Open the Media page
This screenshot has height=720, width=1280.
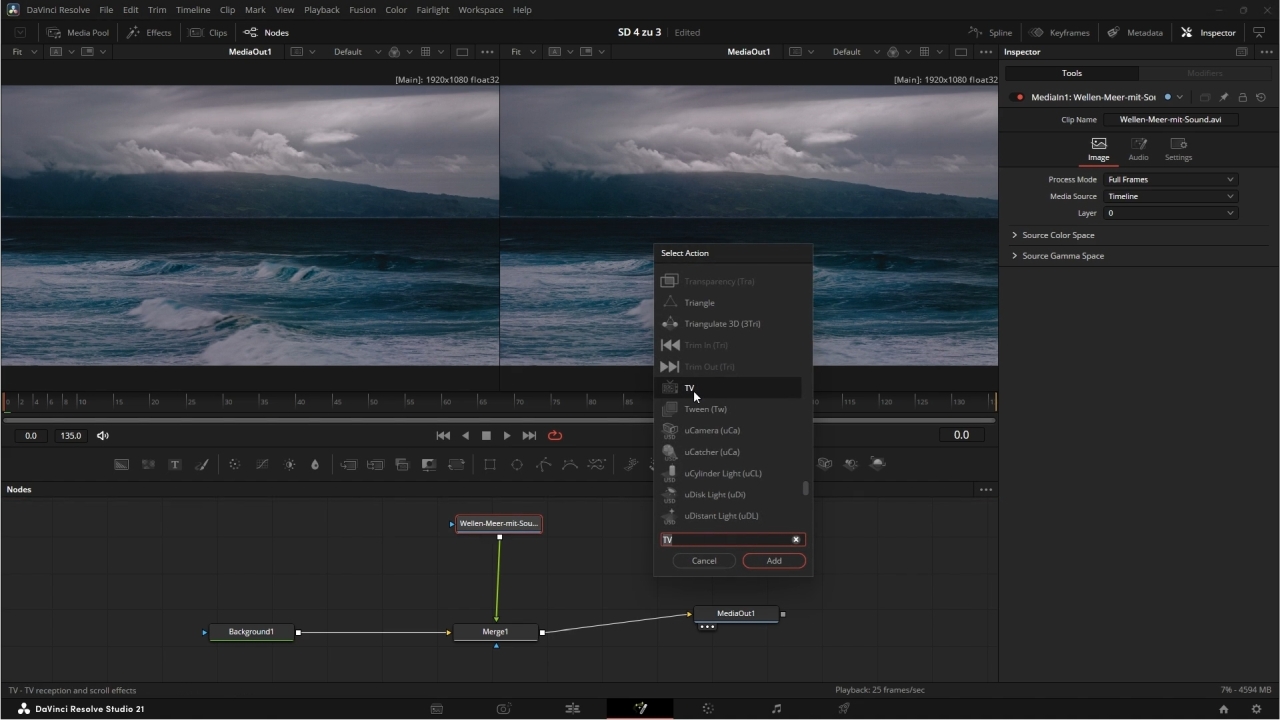[x=436, y=708]
